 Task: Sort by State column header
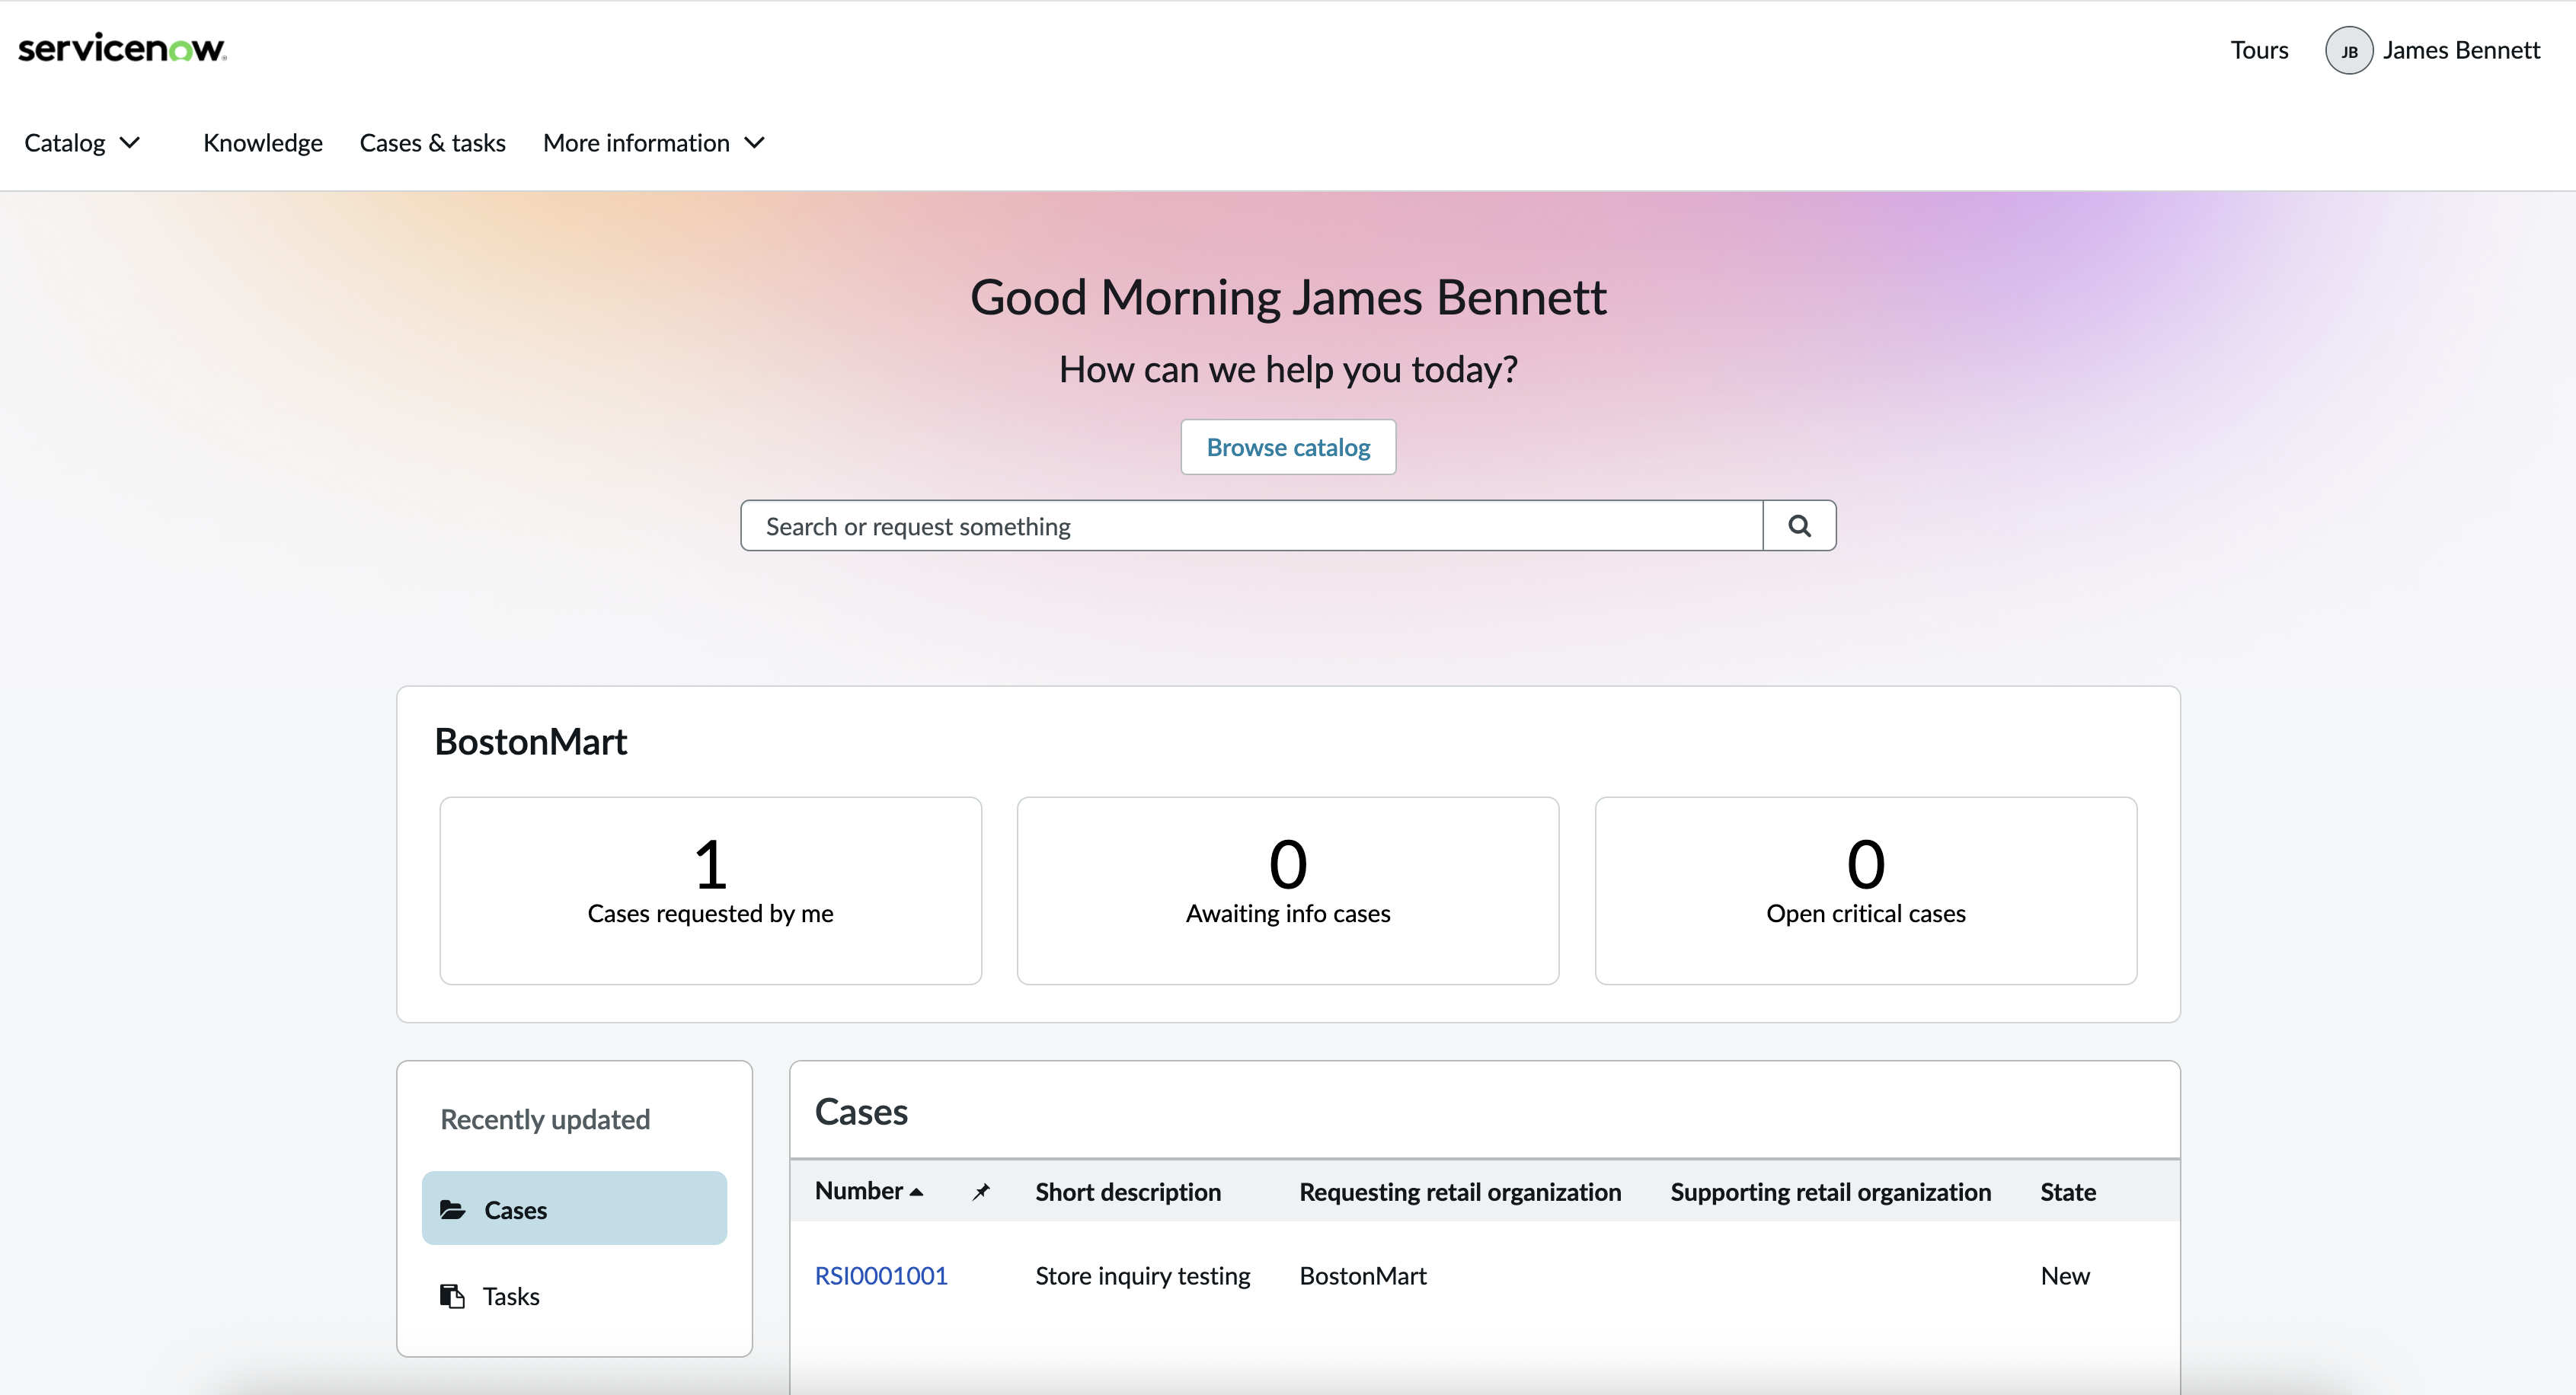point(2068,1192)
